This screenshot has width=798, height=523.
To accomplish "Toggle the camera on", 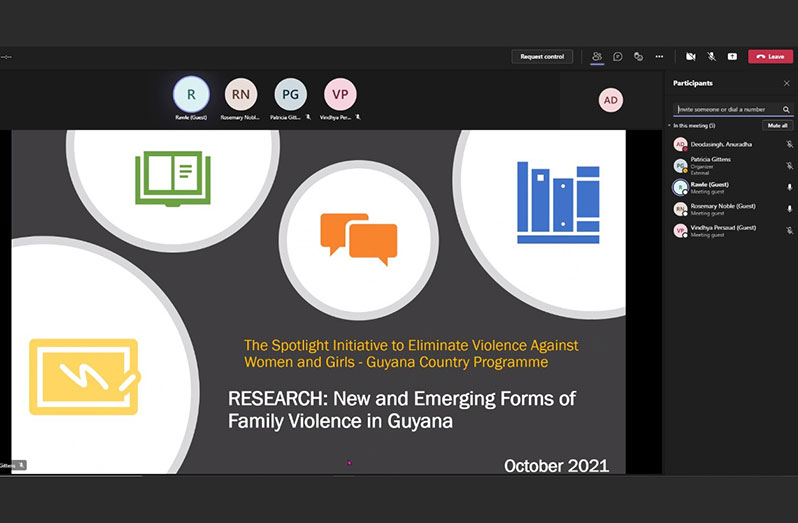I will (691, 56).
